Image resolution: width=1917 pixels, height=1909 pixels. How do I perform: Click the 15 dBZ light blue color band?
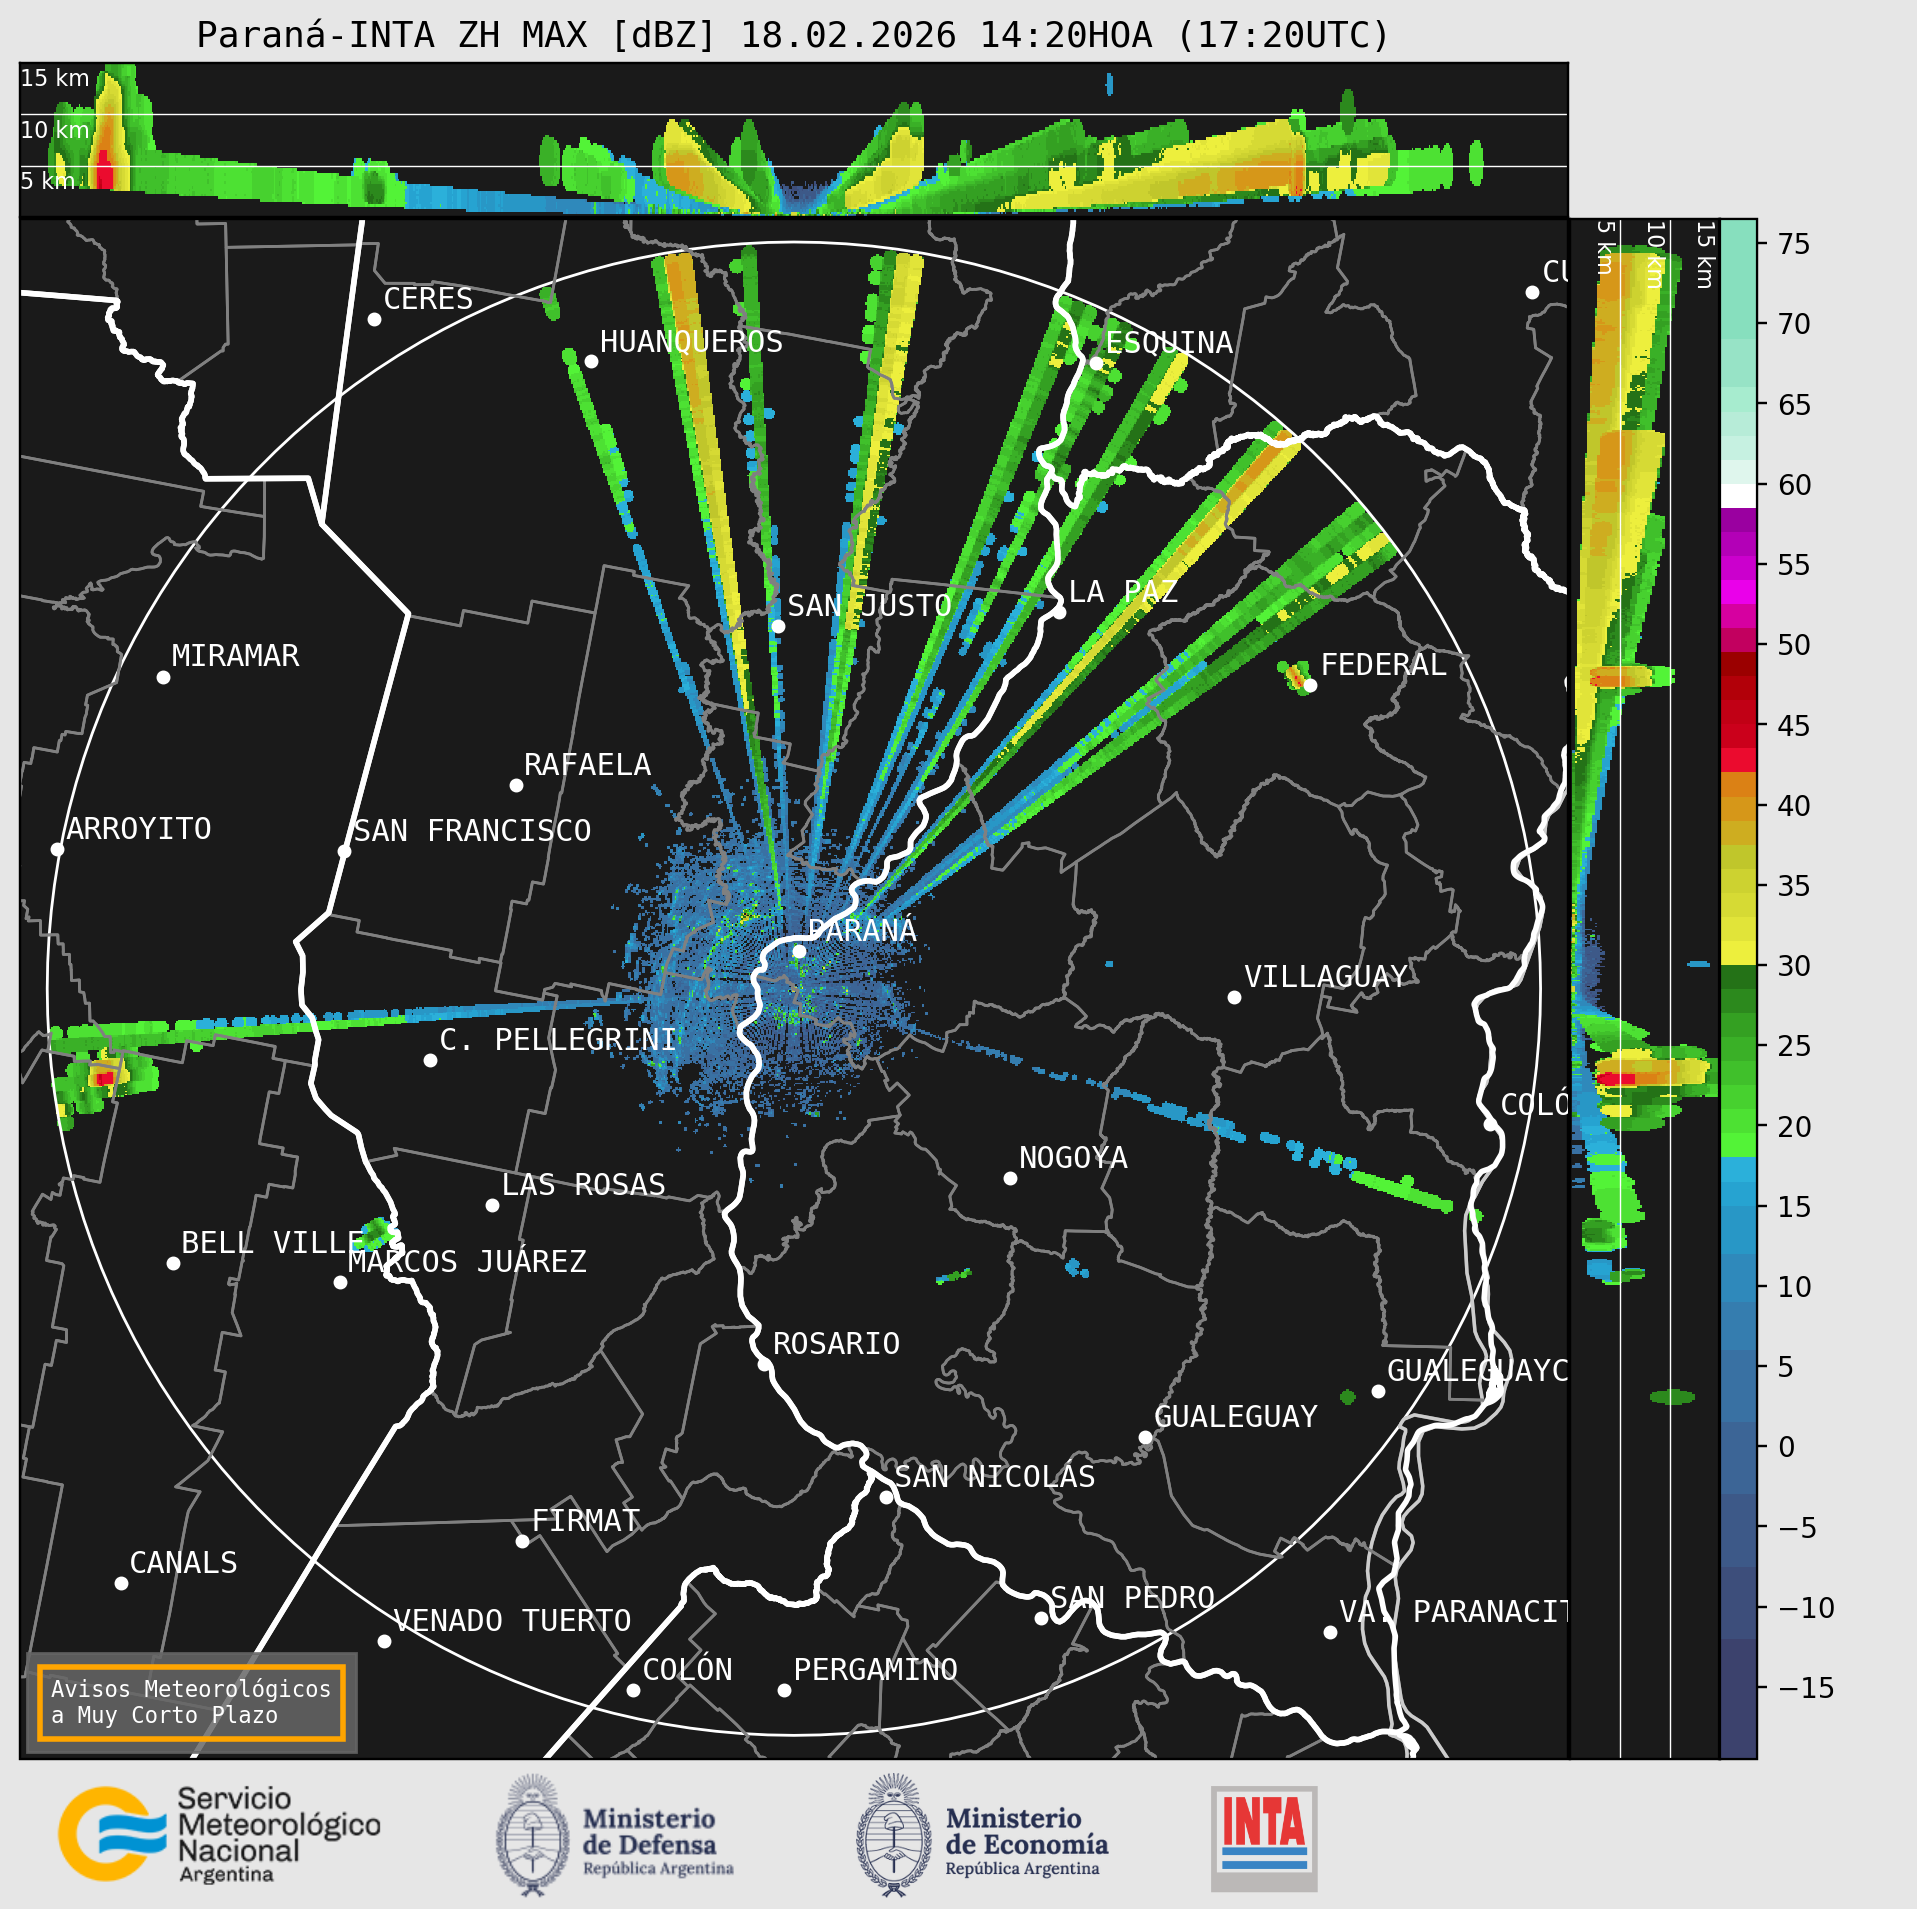pyautogui.click(x=1738, y=1193)
